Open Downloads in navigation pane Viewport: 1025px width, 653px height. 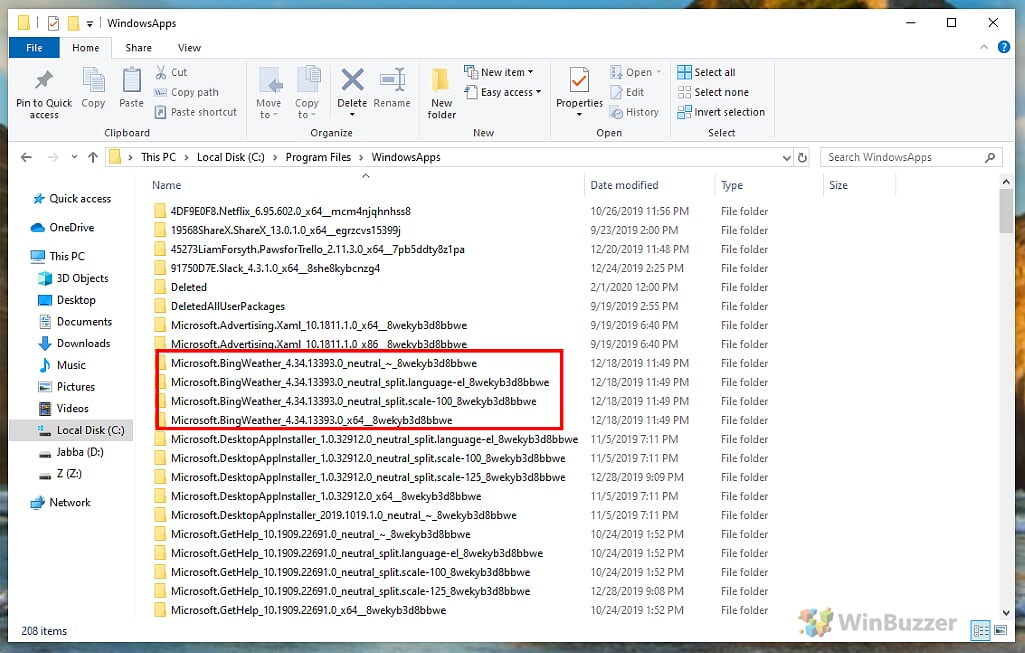click(x=74, y=343)
